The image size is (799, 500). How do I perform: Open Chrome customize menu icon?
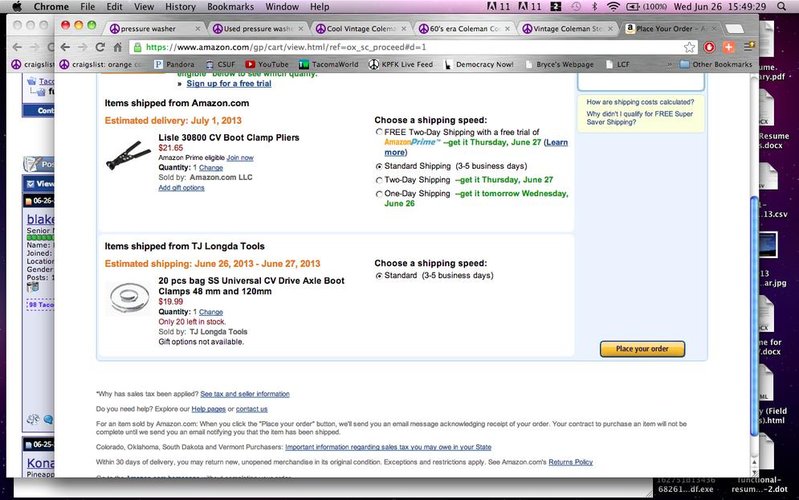click(x=749, y=47)
